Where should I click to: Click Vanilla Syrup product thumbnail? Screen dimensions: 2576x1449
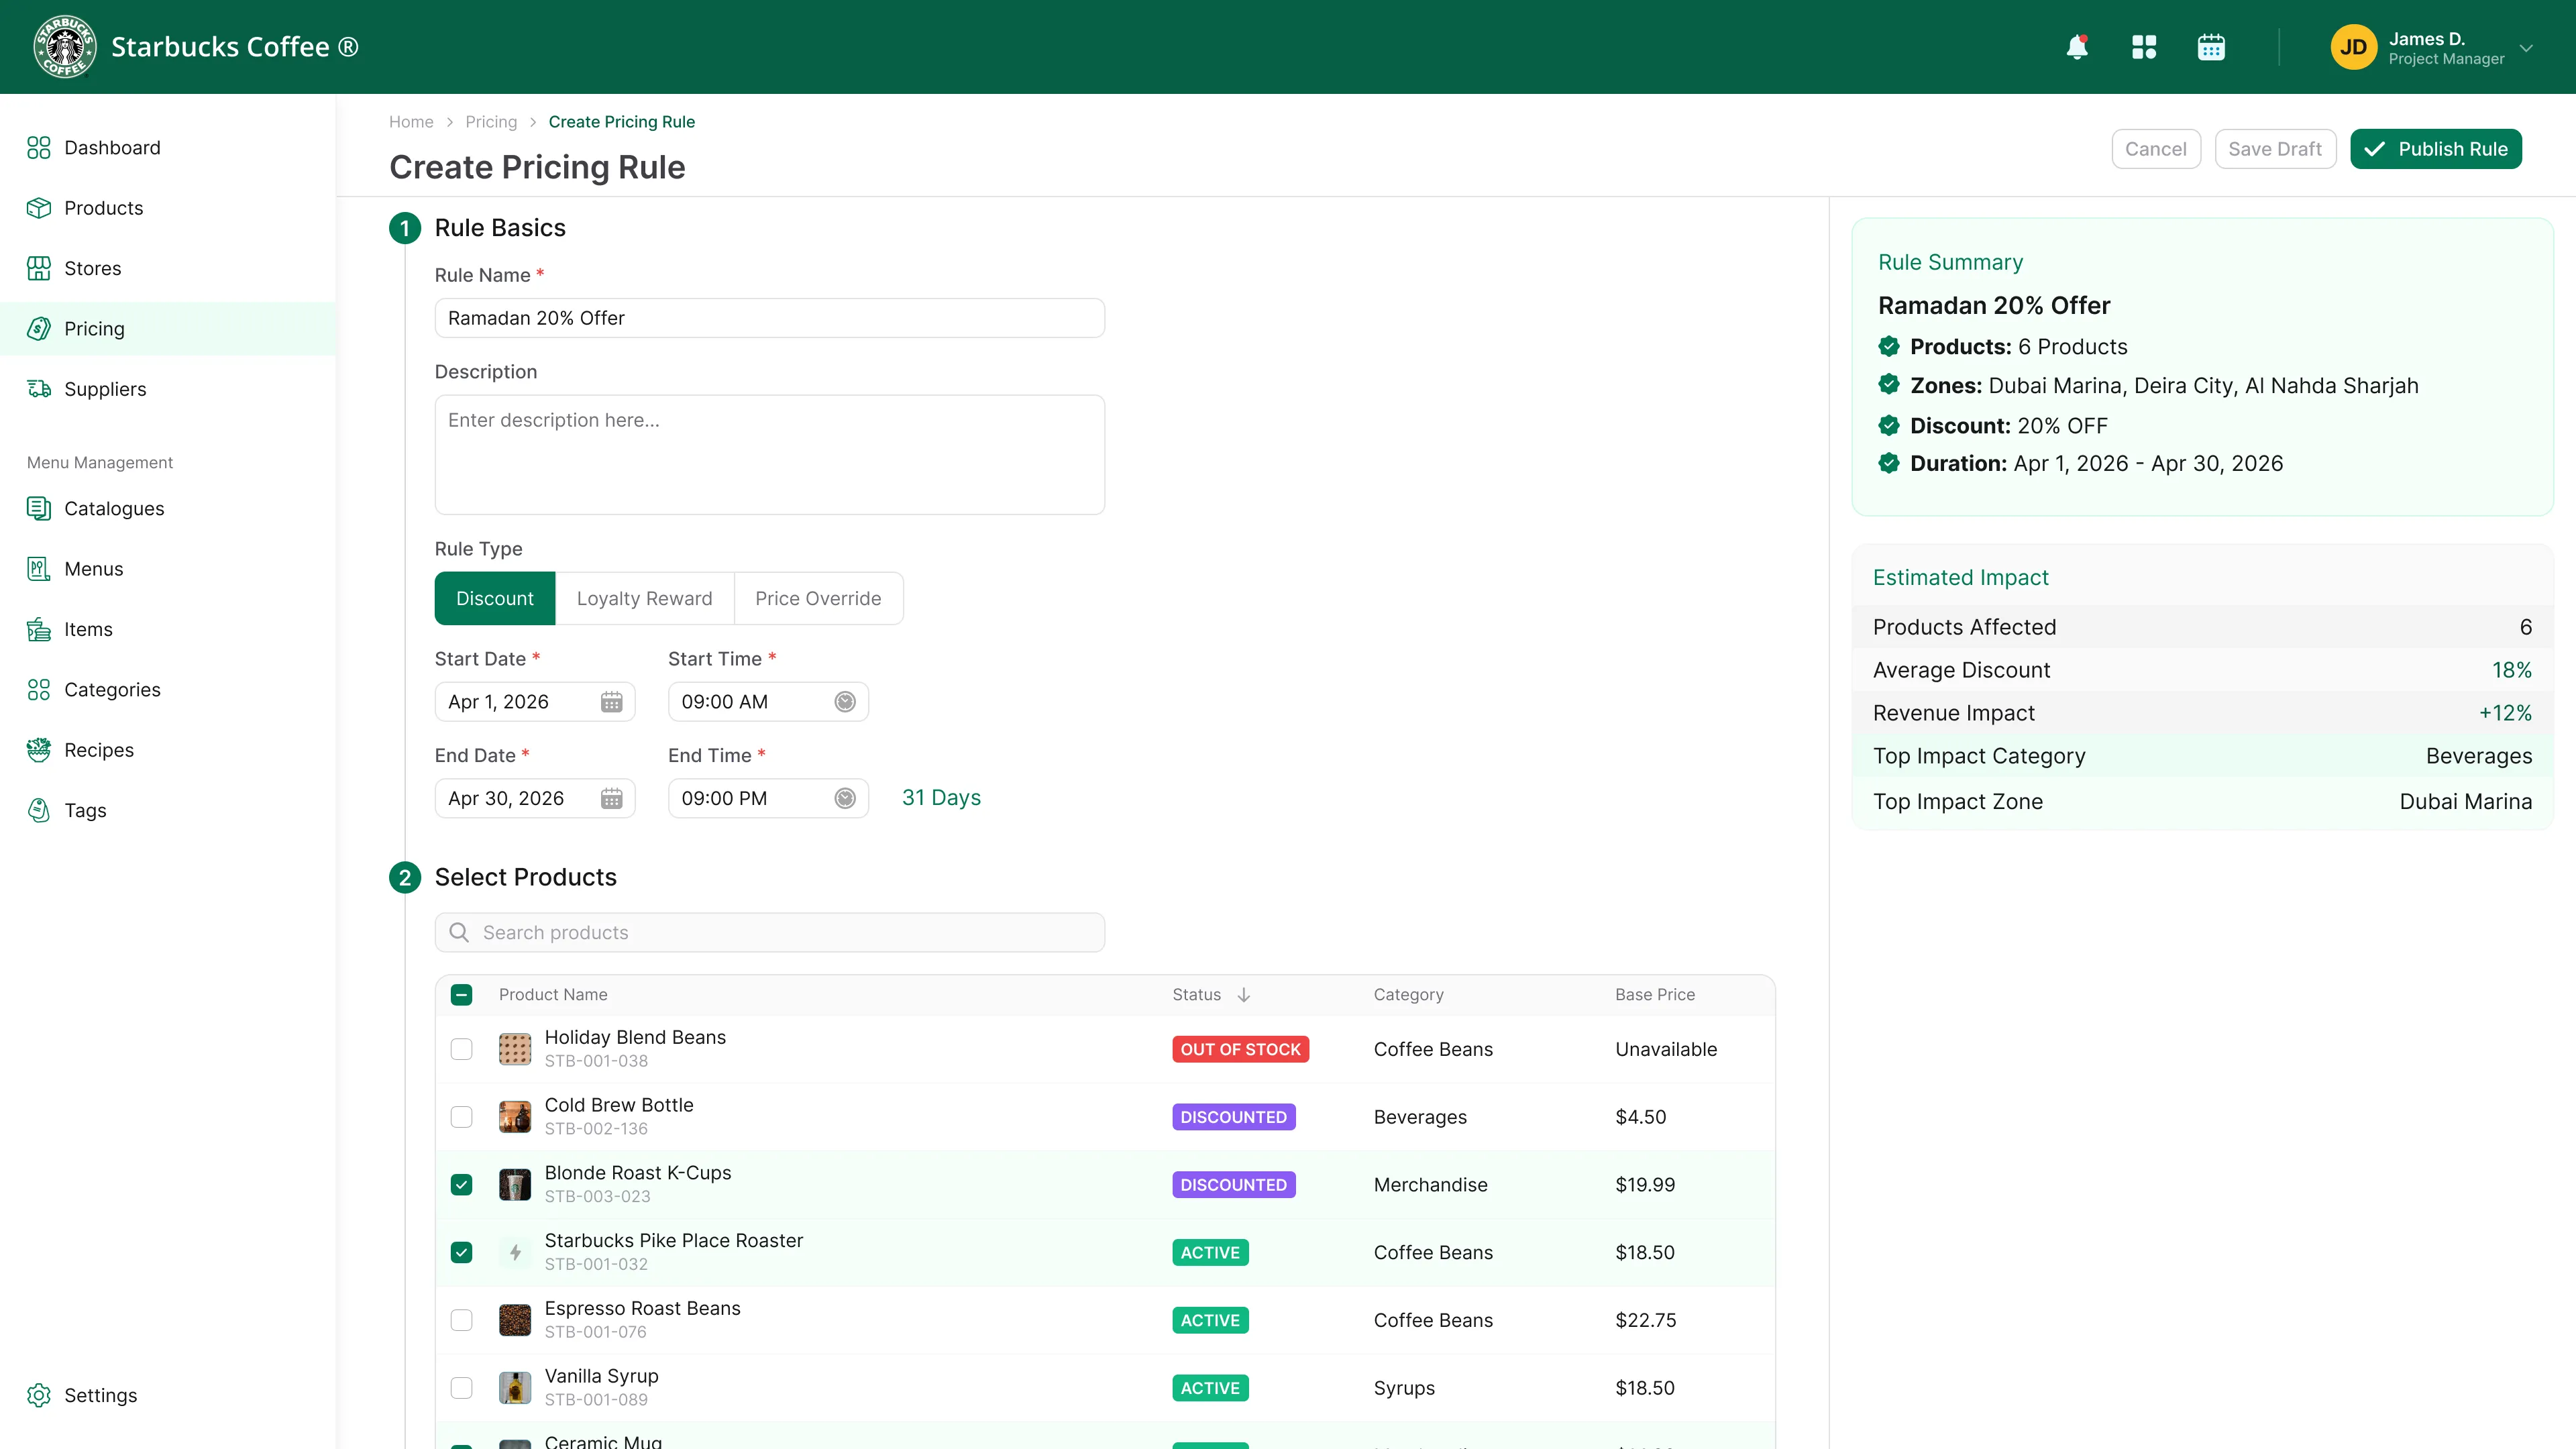[x=515, y=1388]
